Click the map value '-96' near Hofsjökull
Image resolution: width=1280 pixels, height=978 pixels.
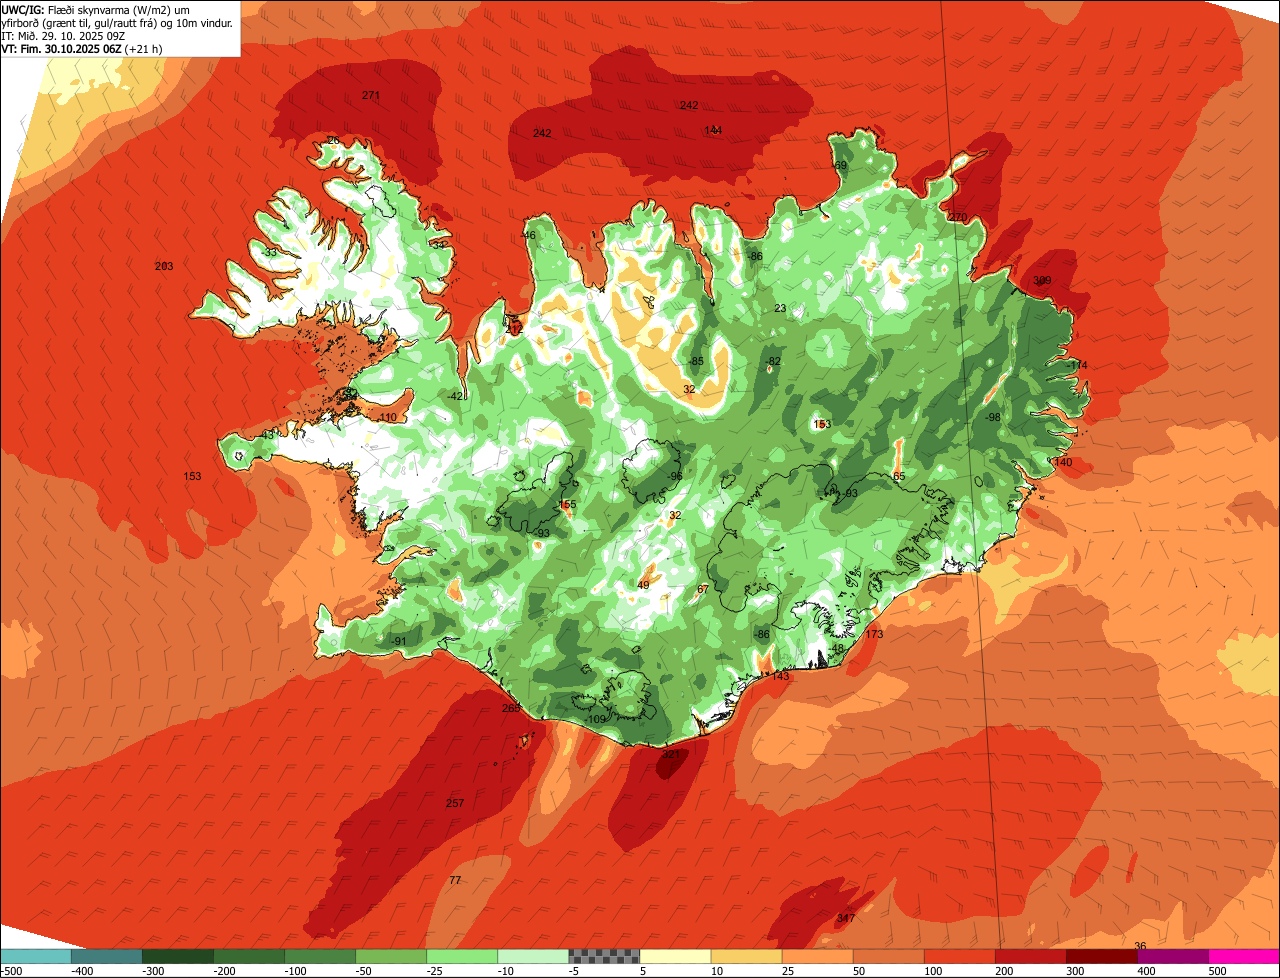coord(675,476)
